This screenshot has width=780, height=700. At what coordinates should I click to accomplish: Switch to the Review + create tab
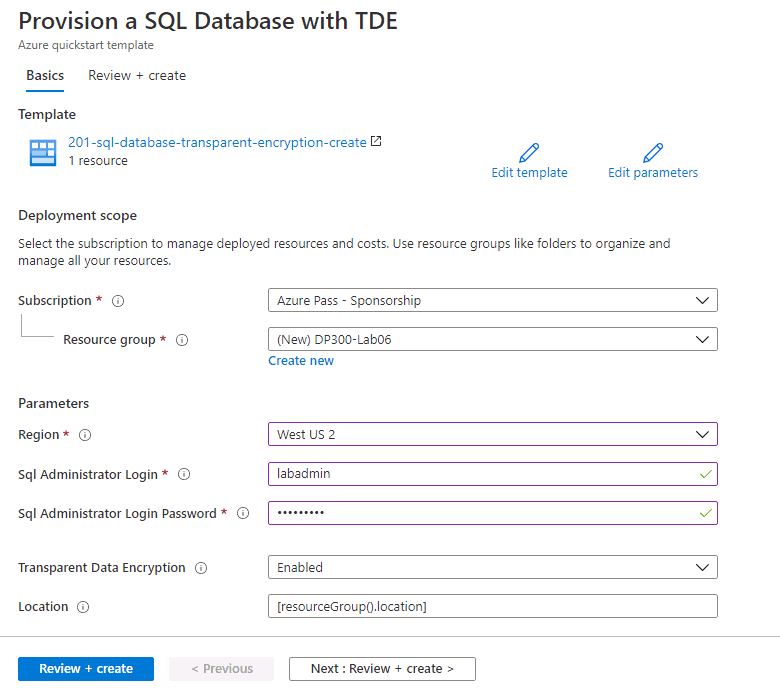pos(137,76)
